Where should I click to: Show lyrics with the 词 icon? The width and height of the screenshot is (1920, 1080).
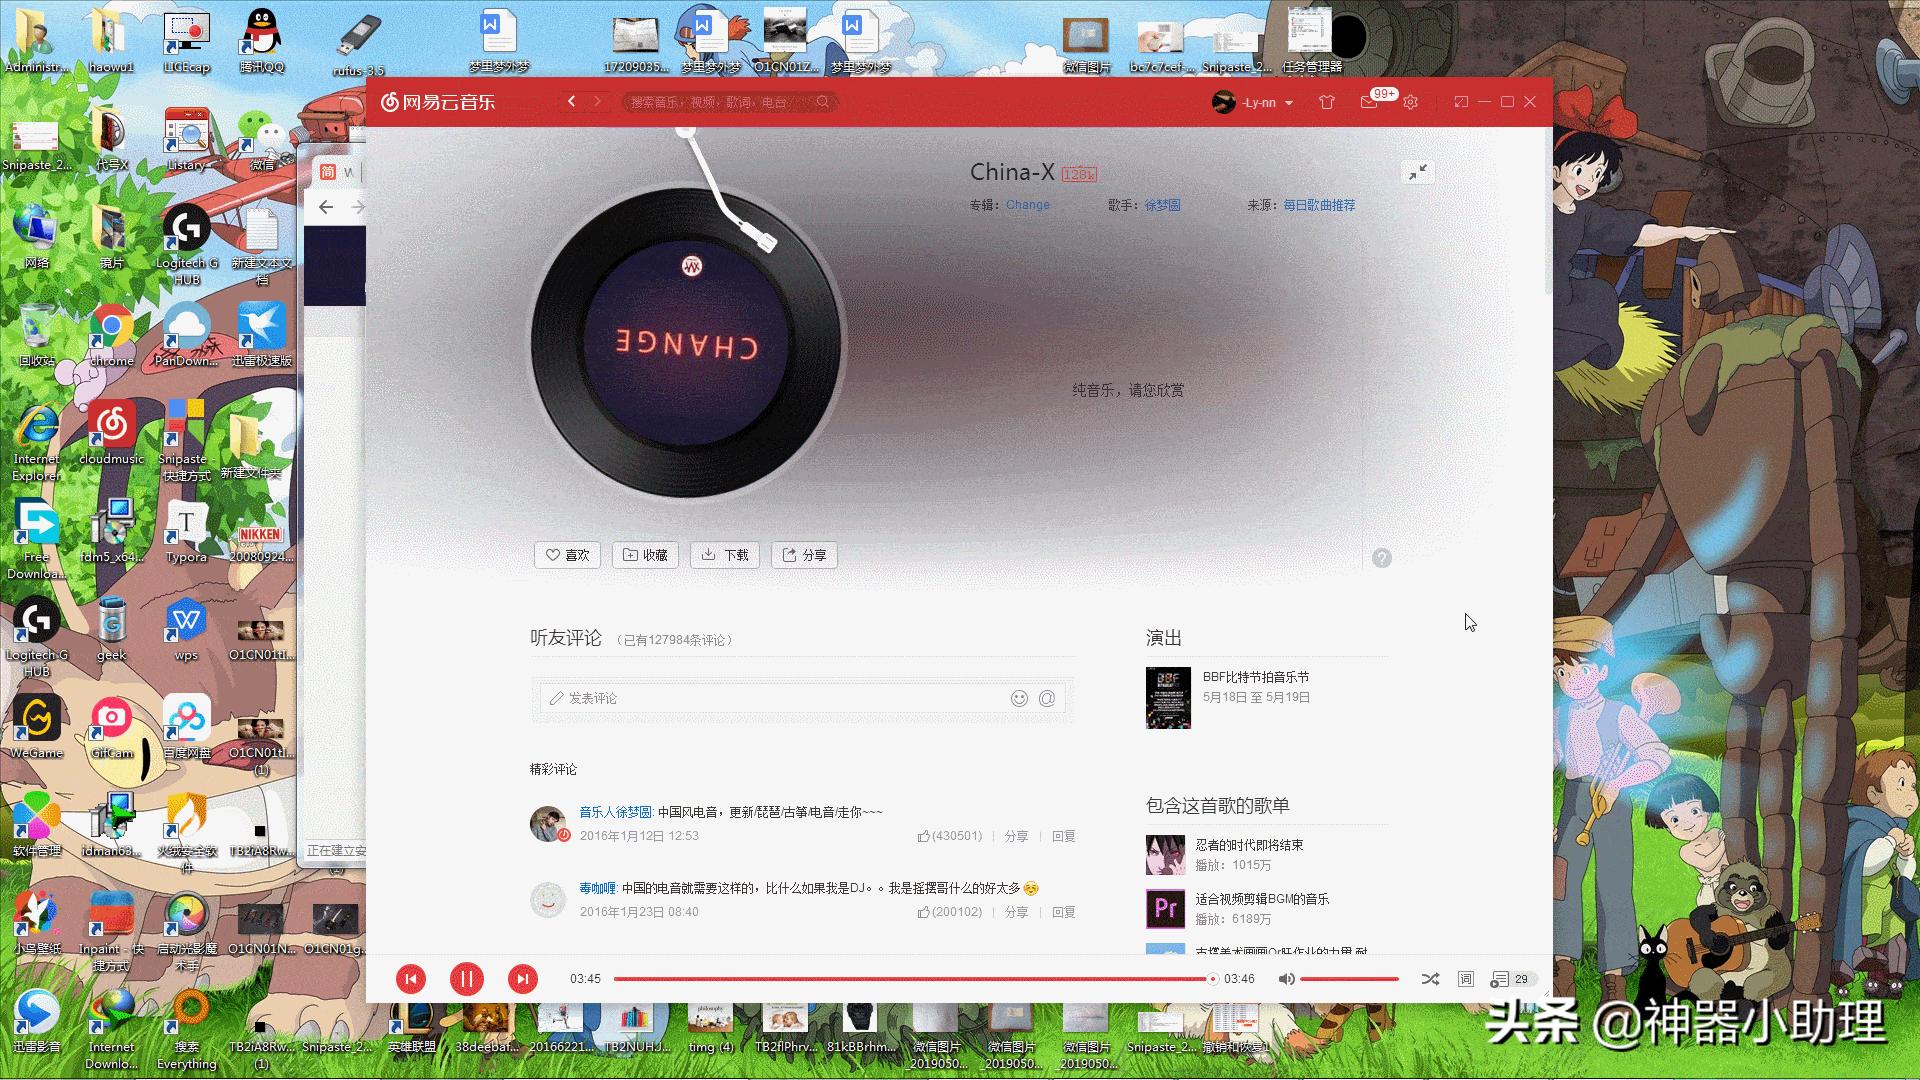point(1464,979)
